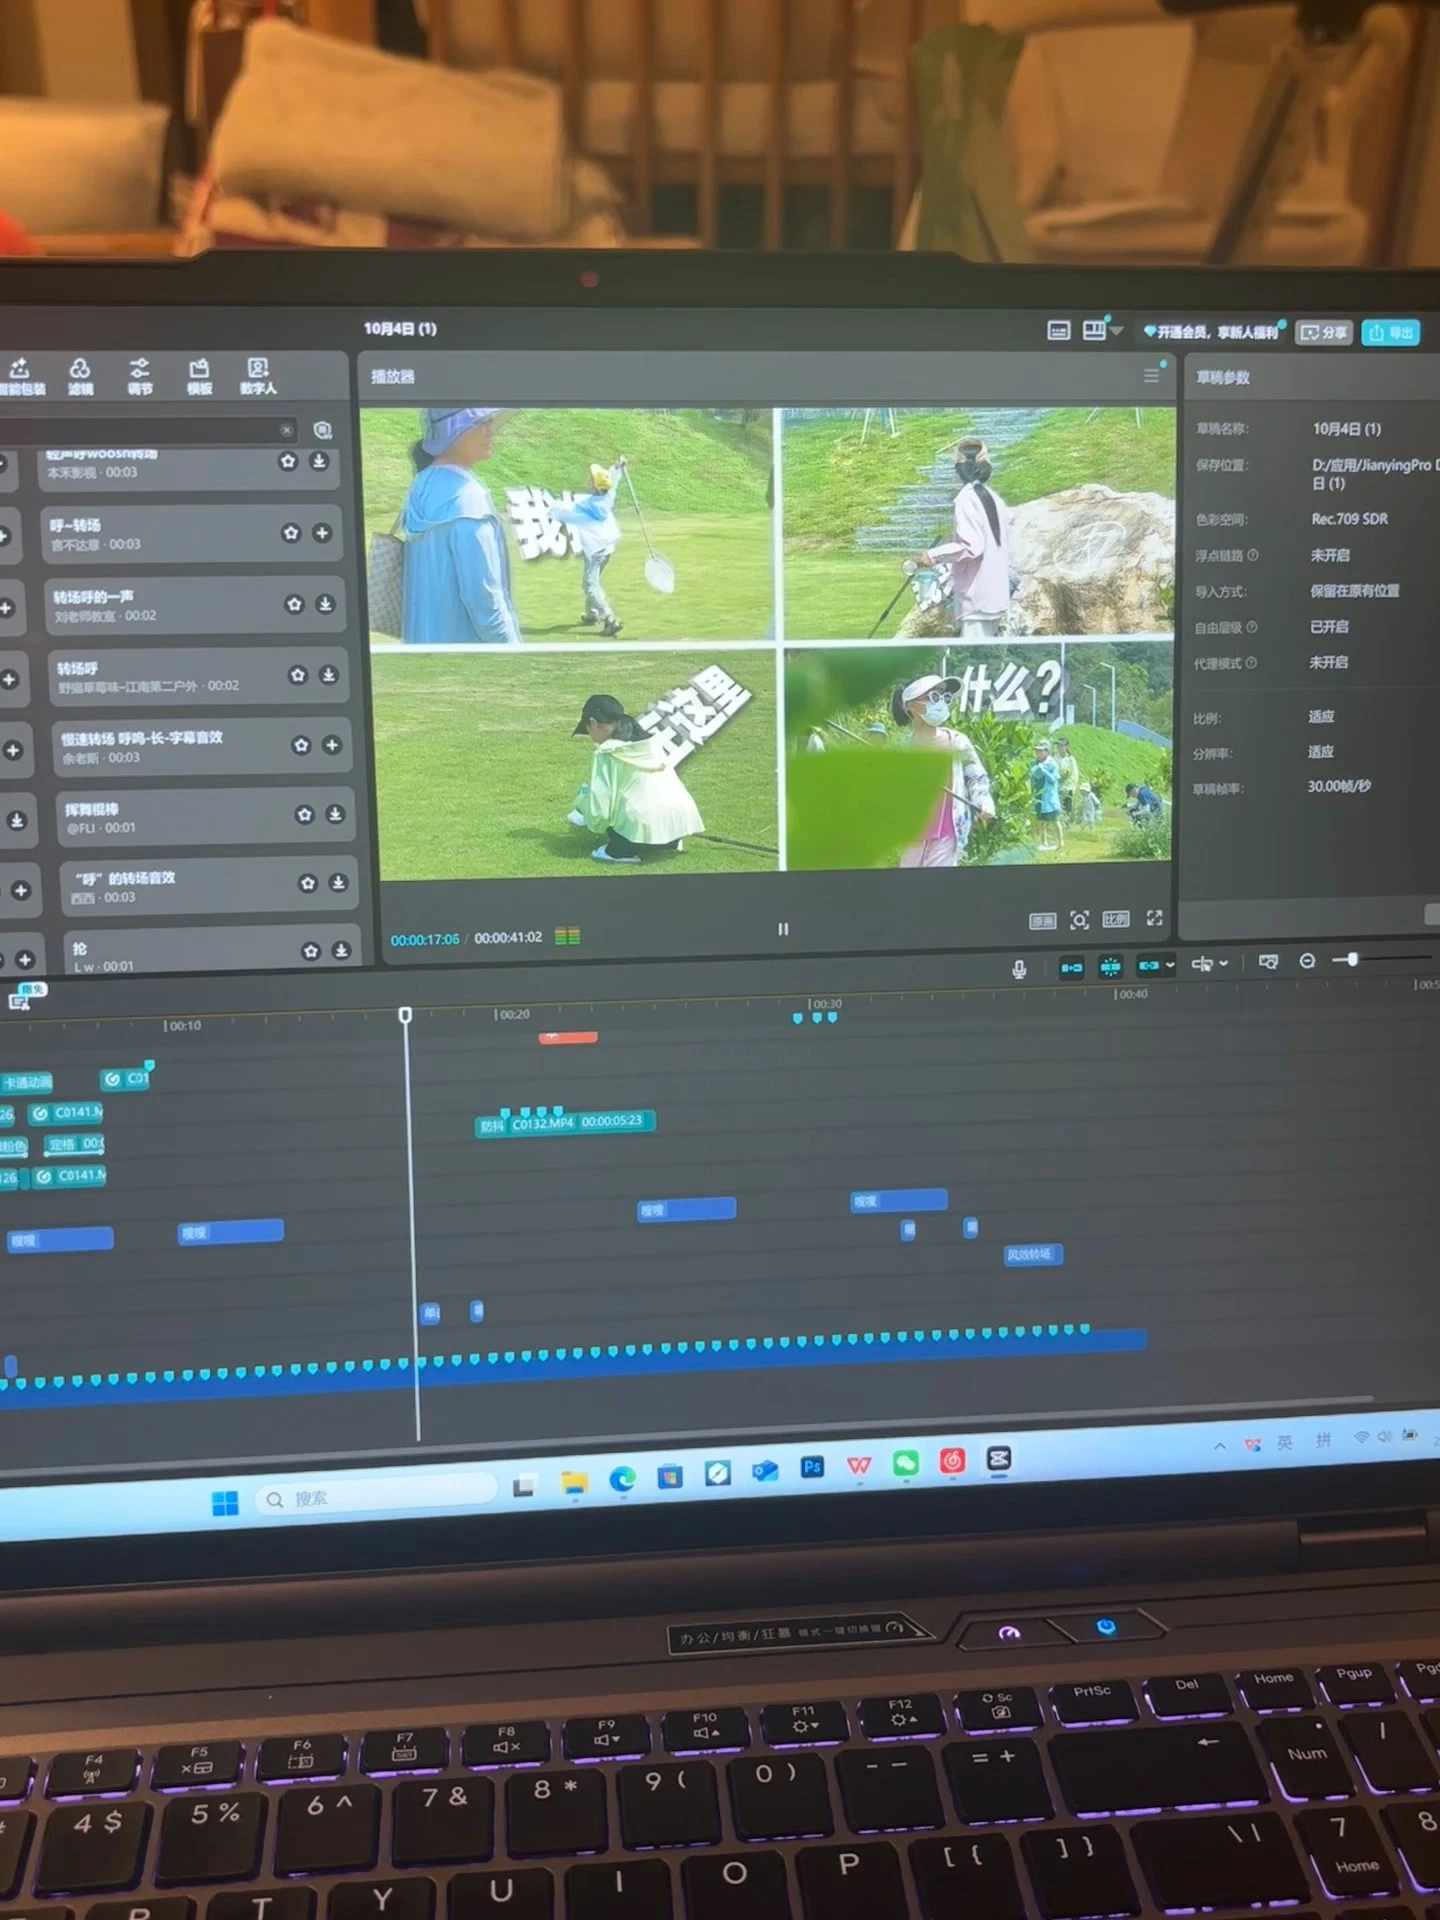Expand the linkage options dropdown arrow
This screenshot has height=1920, width=1440.
click(1170, 965)
